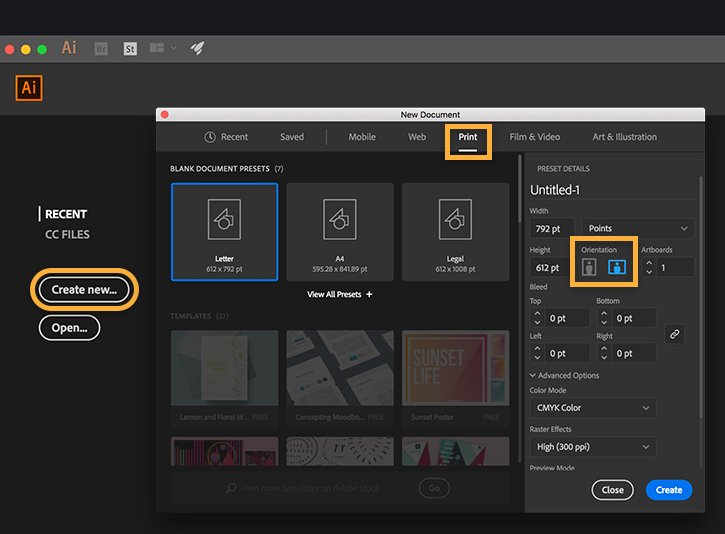Increase the Artboards count with up arrow
725x534 pixels.
(x=649, y=263)
